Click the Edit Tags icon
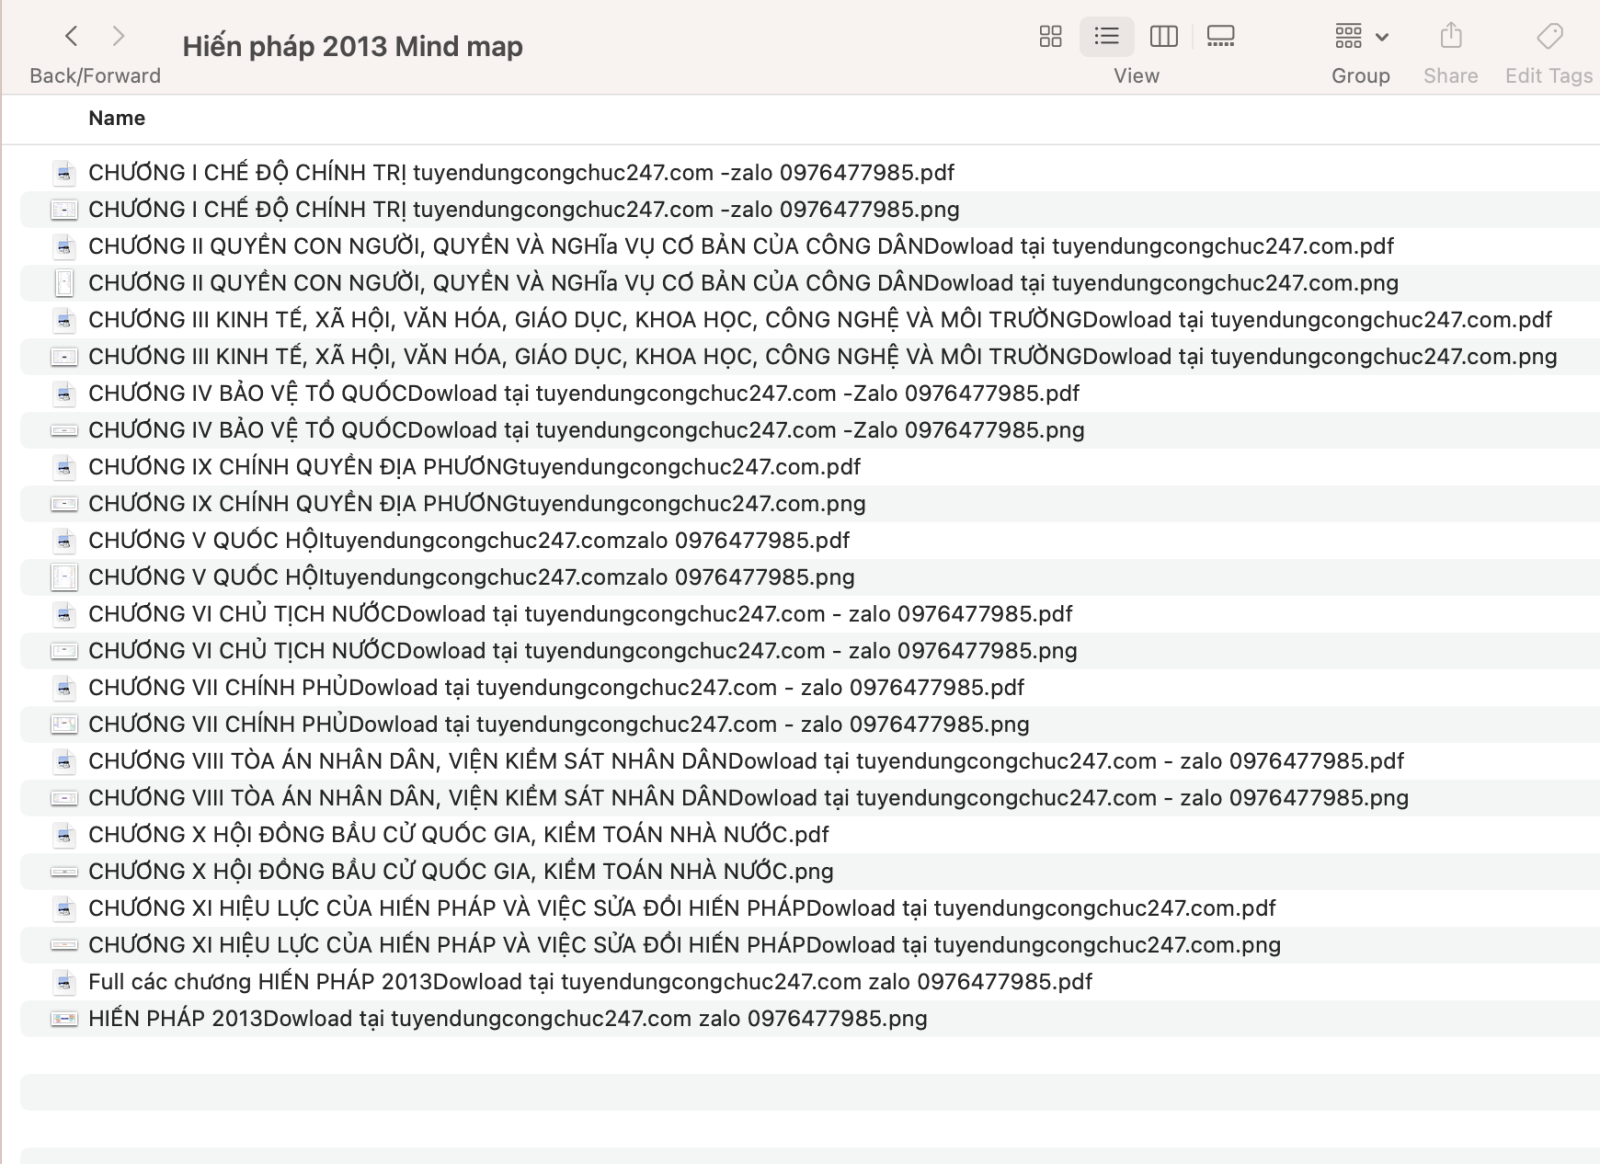This screenshot has height=1164, width=1600. click(x=1549, y=37)
